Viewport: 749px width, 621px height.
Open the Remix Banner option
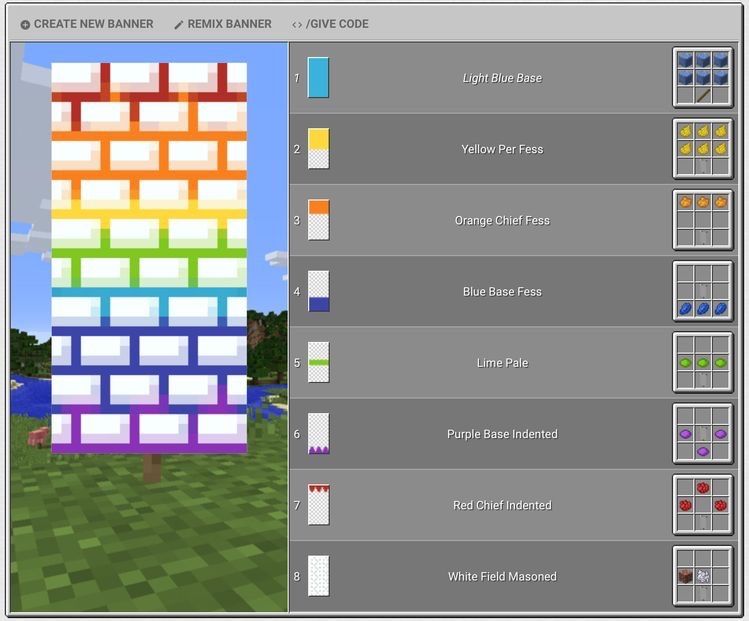[x=222, y=24]
